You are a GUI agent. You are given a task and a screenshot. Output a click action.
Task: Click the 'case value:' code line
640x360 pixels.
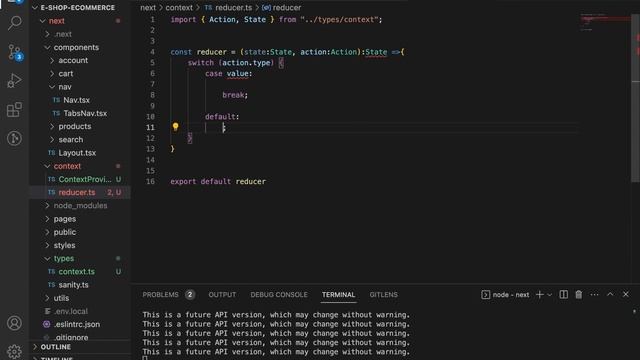pyautogui.click(x=229, y=73)
